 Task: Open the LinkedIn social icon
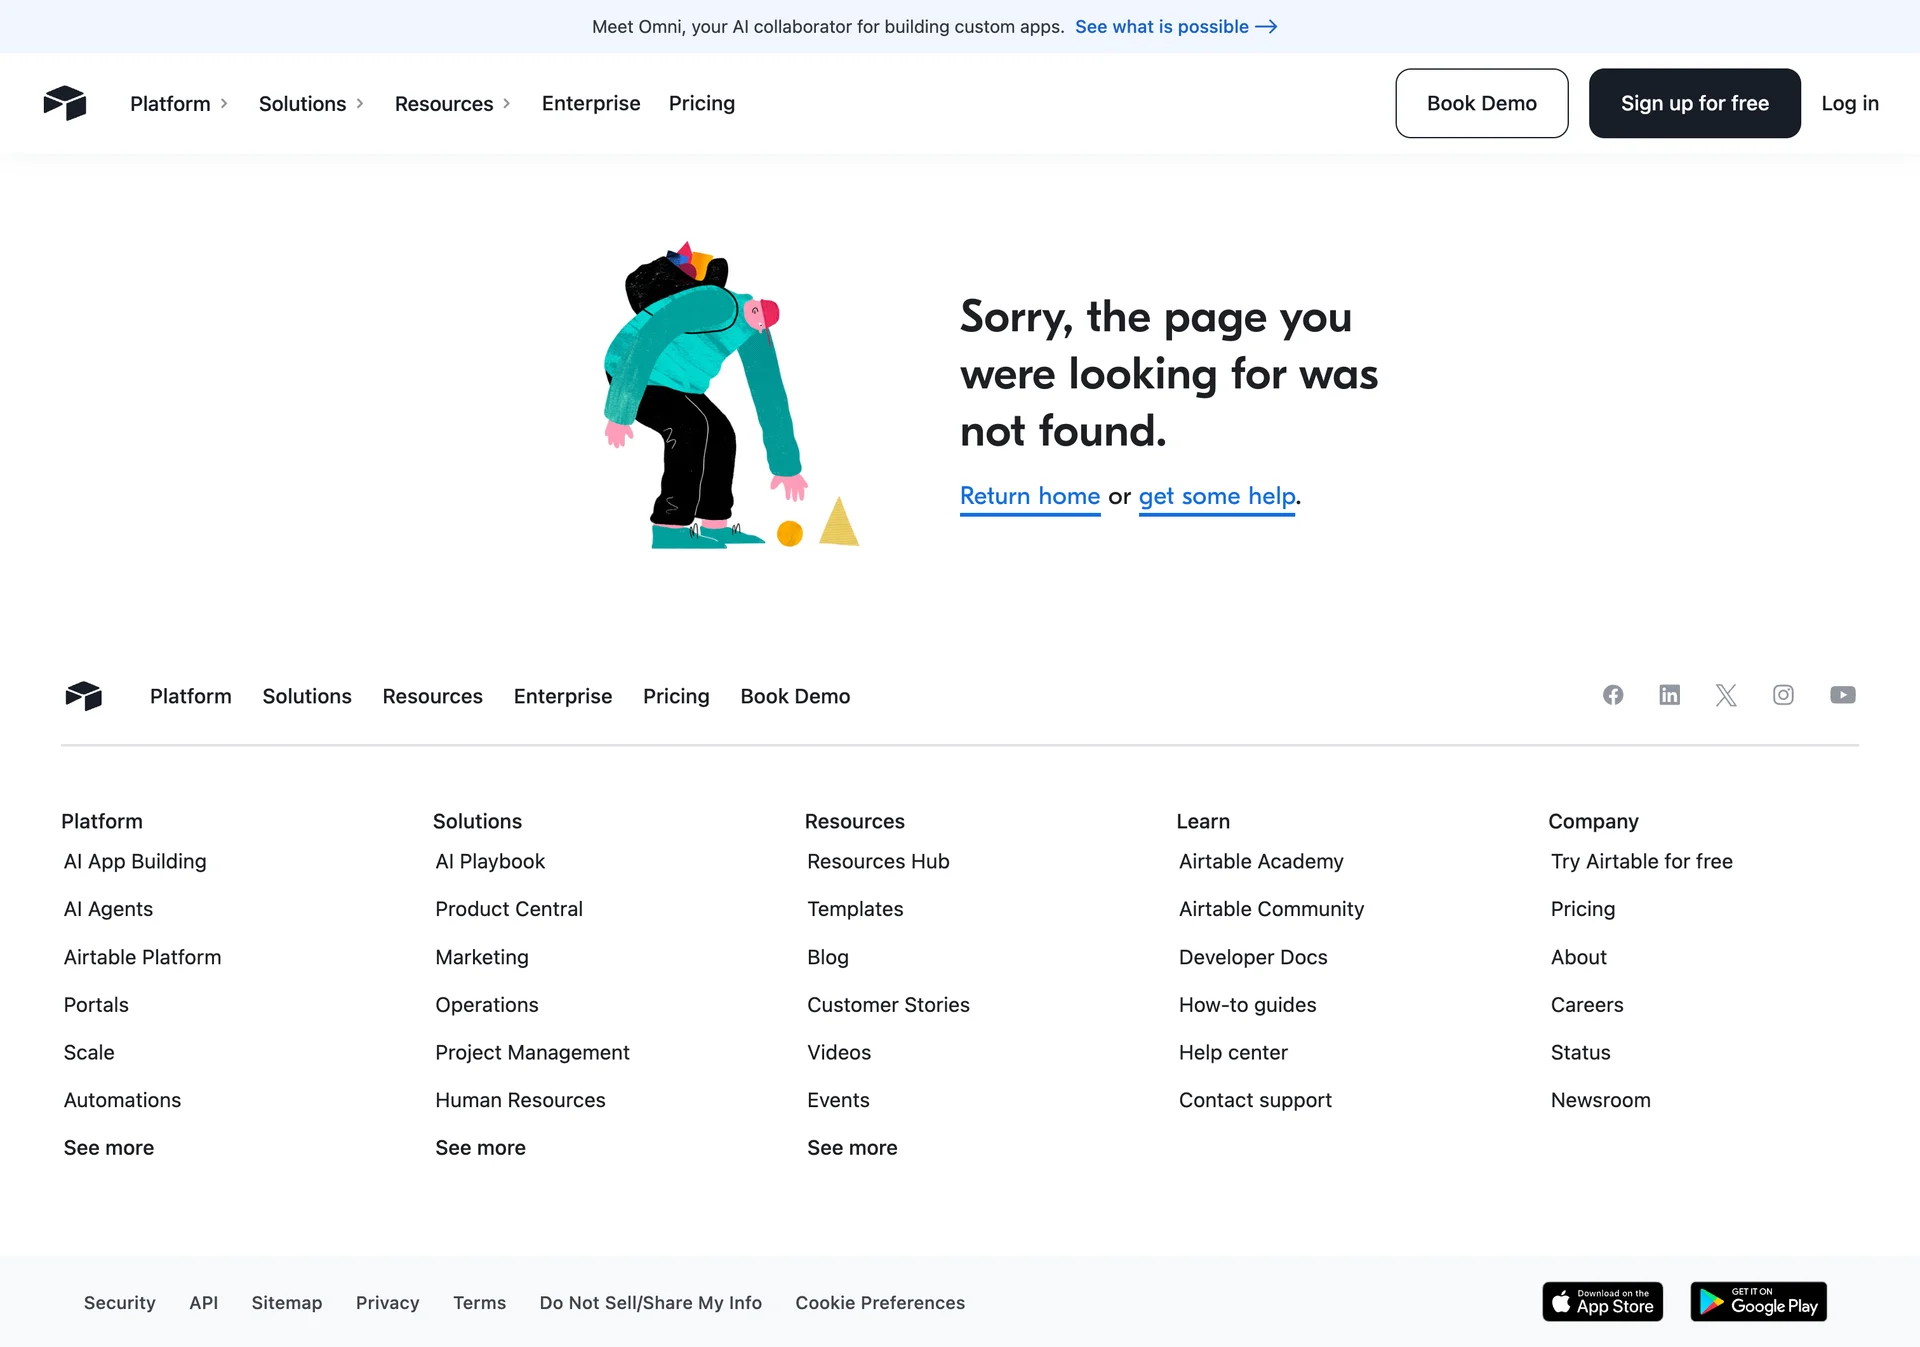point(1669,695)
